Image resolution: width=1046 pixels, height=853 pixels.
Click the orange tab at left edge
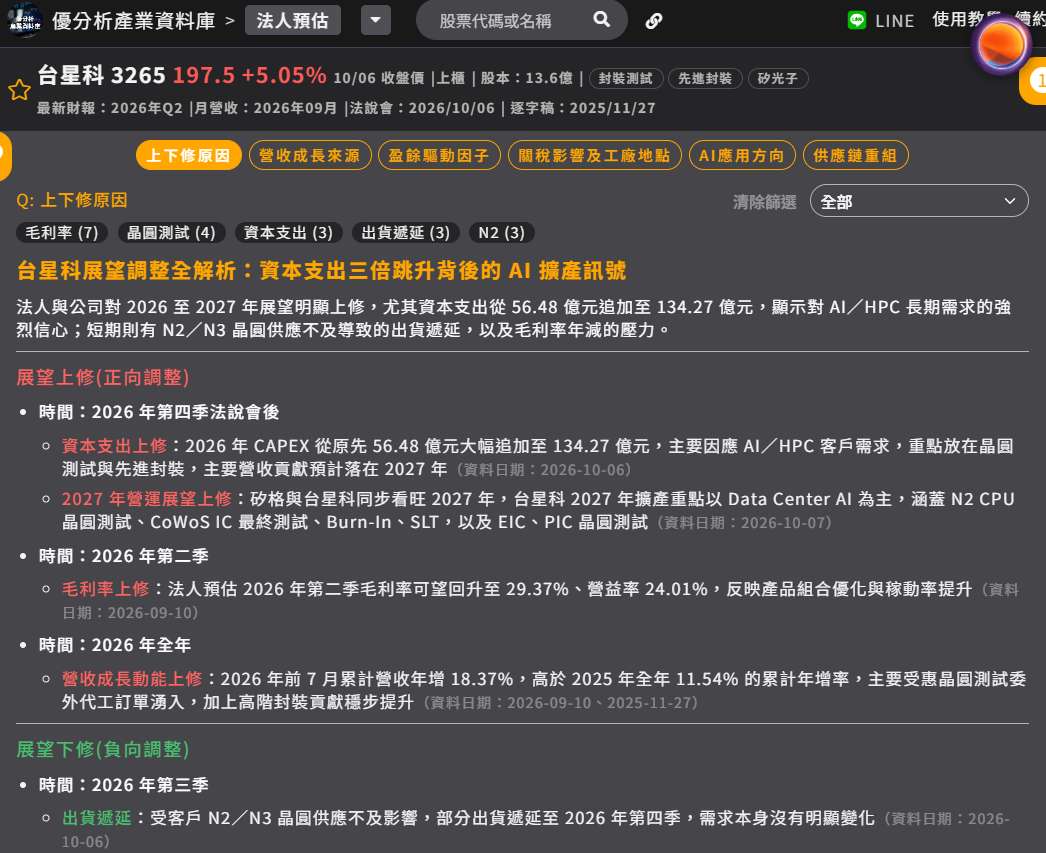[4, 155]
